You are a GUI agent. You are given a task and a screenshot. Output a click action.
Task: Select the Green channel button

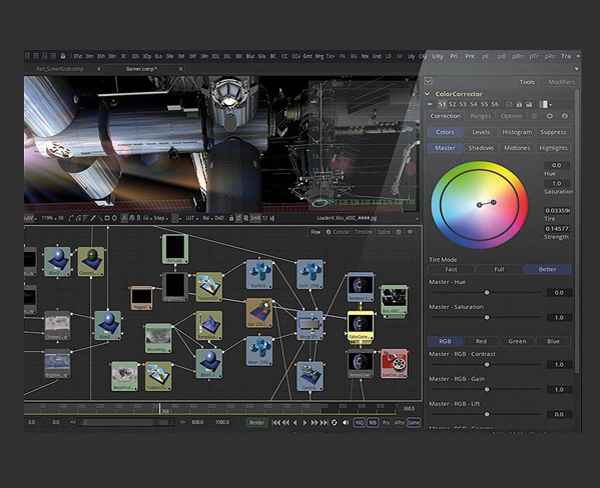point(517,341)
